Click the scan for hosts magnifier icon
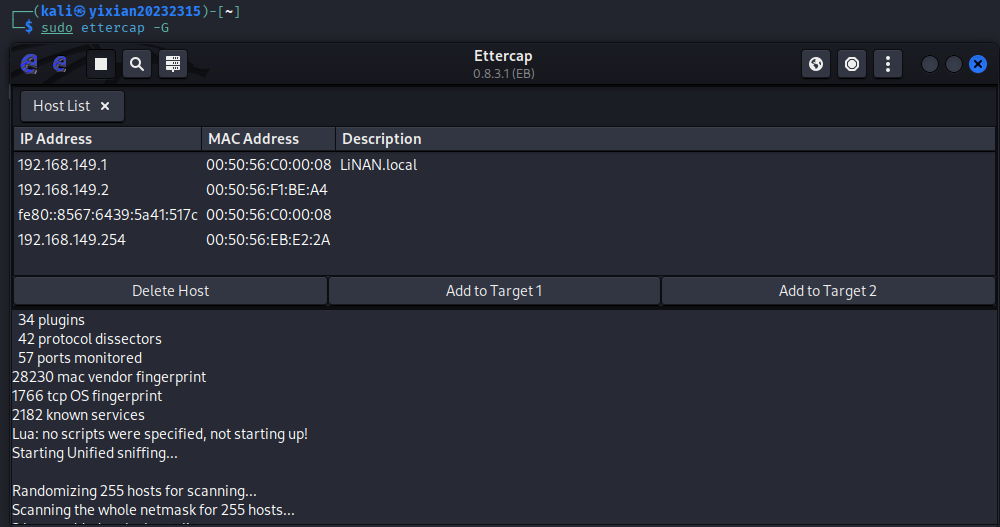This screenshot has width=1000, height=527. (137, 64)
